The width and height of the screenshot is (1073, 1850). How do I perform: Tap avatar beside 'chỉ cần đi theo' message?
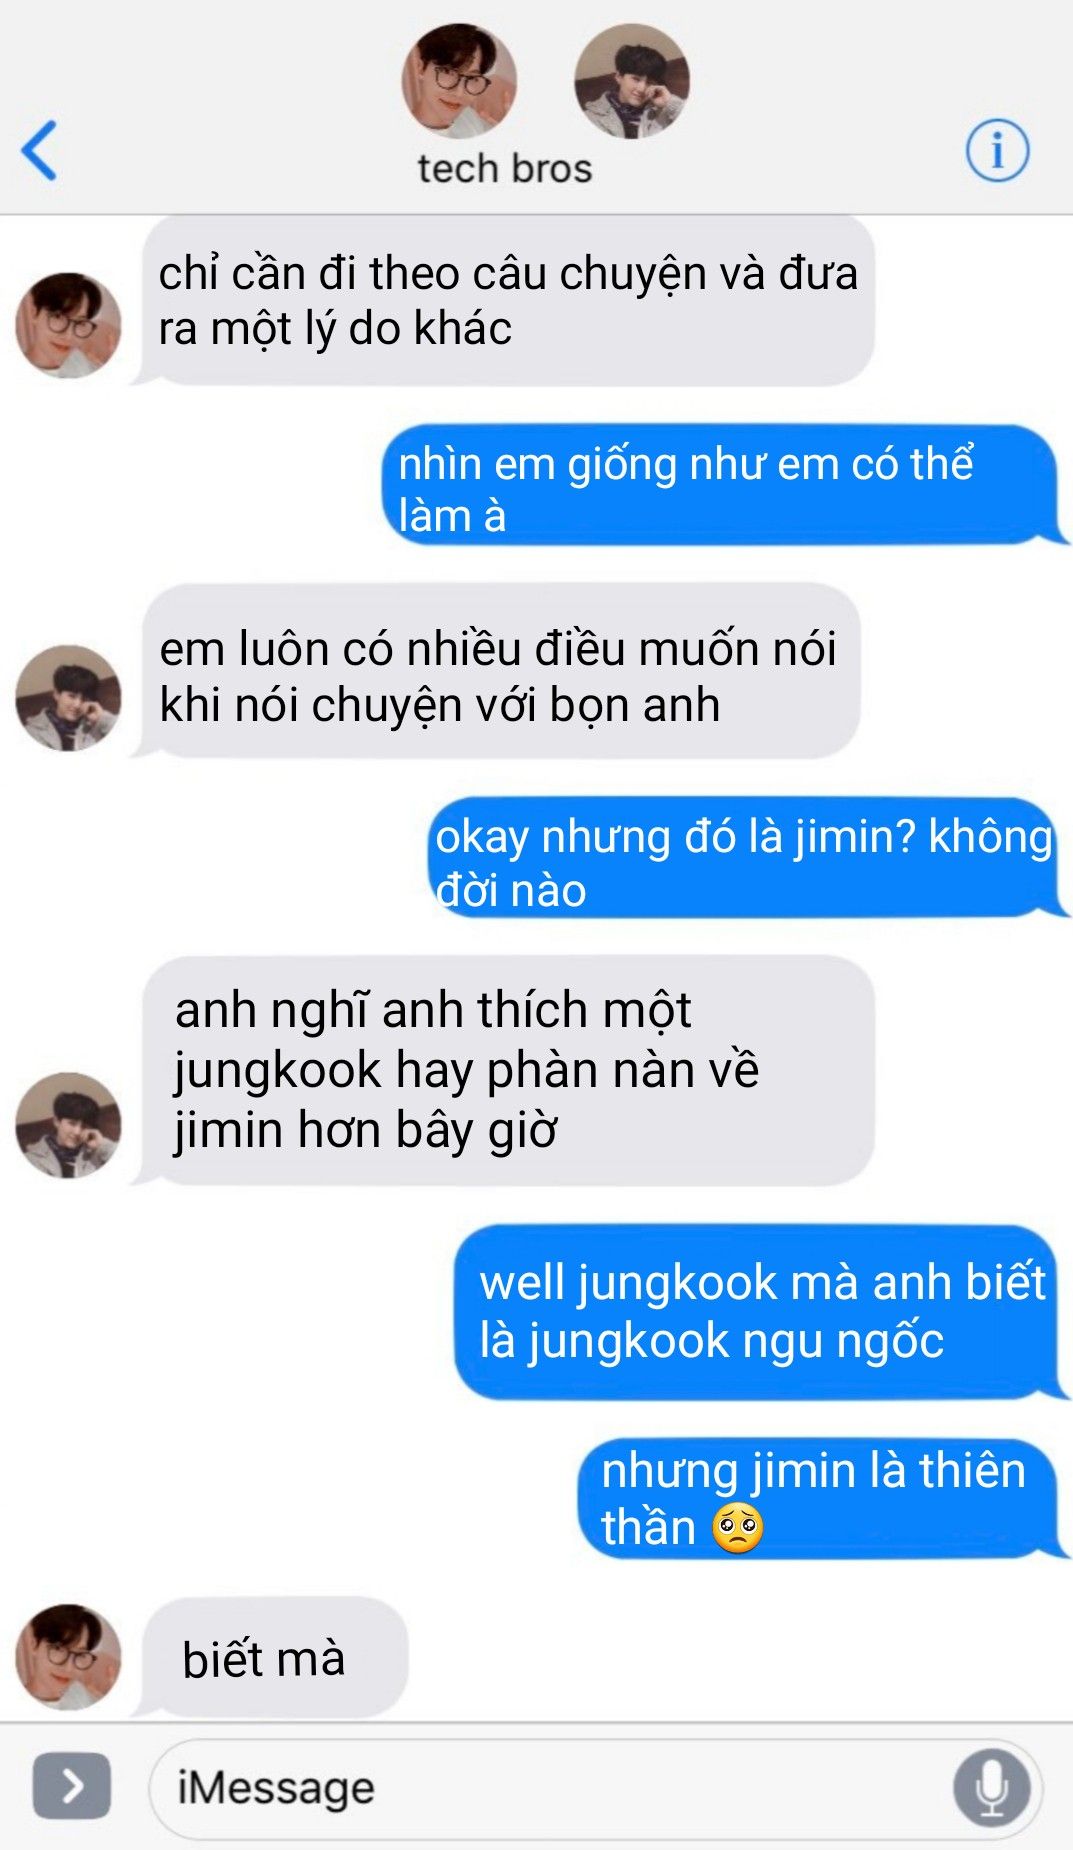68,325
